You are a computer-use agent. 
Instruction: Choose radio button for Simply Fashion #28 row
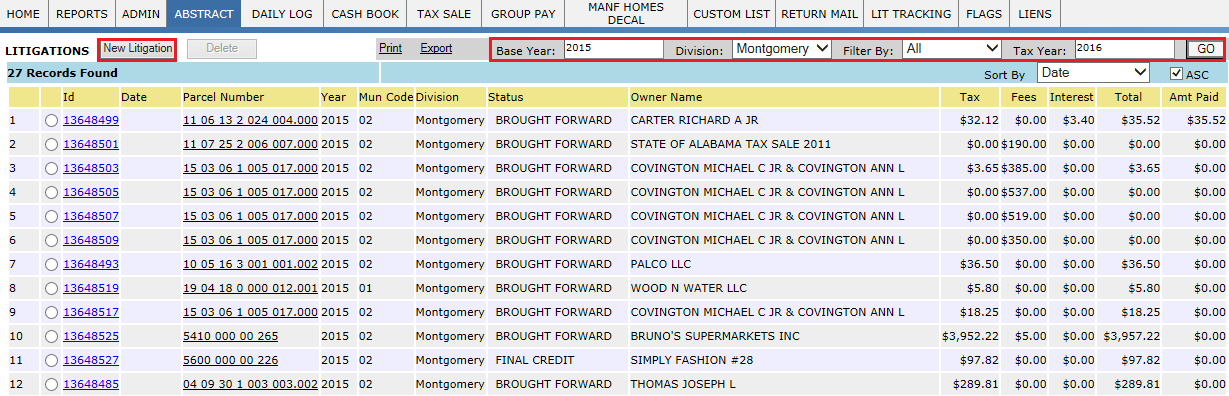tap(52, 361)
